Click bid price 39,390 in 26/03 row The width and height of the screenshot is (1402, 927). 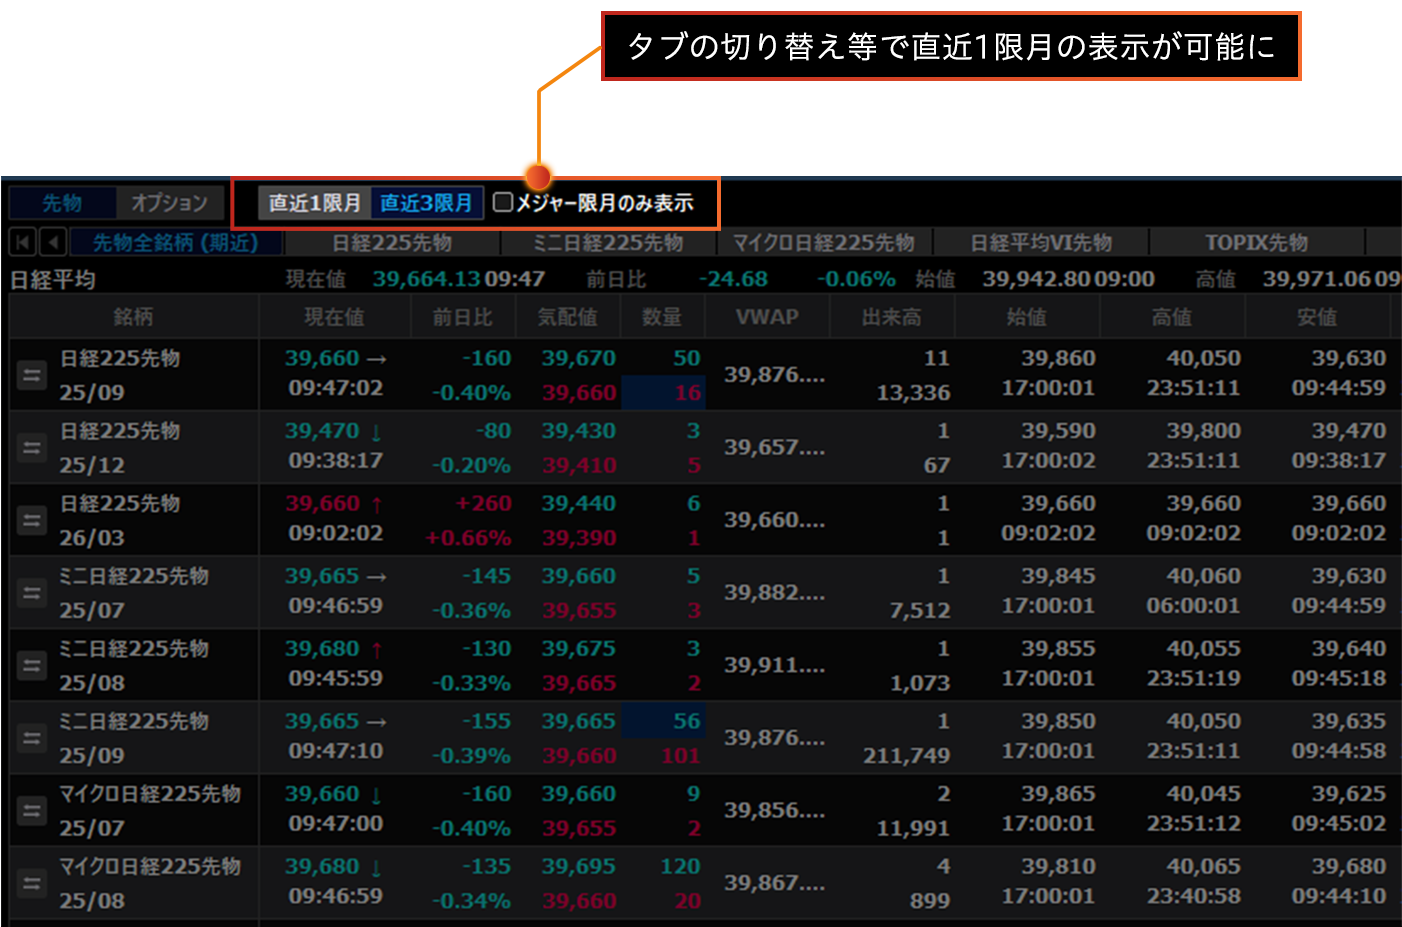click(x=579, y=538)
